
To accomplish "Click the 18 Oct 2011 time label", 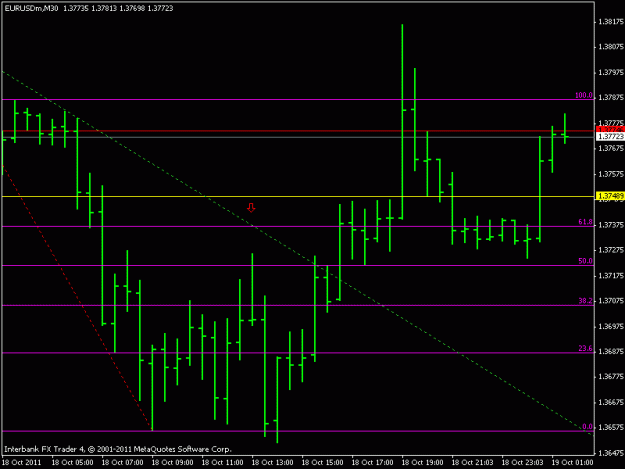I will pyautogui.click(x=22, y=463).
